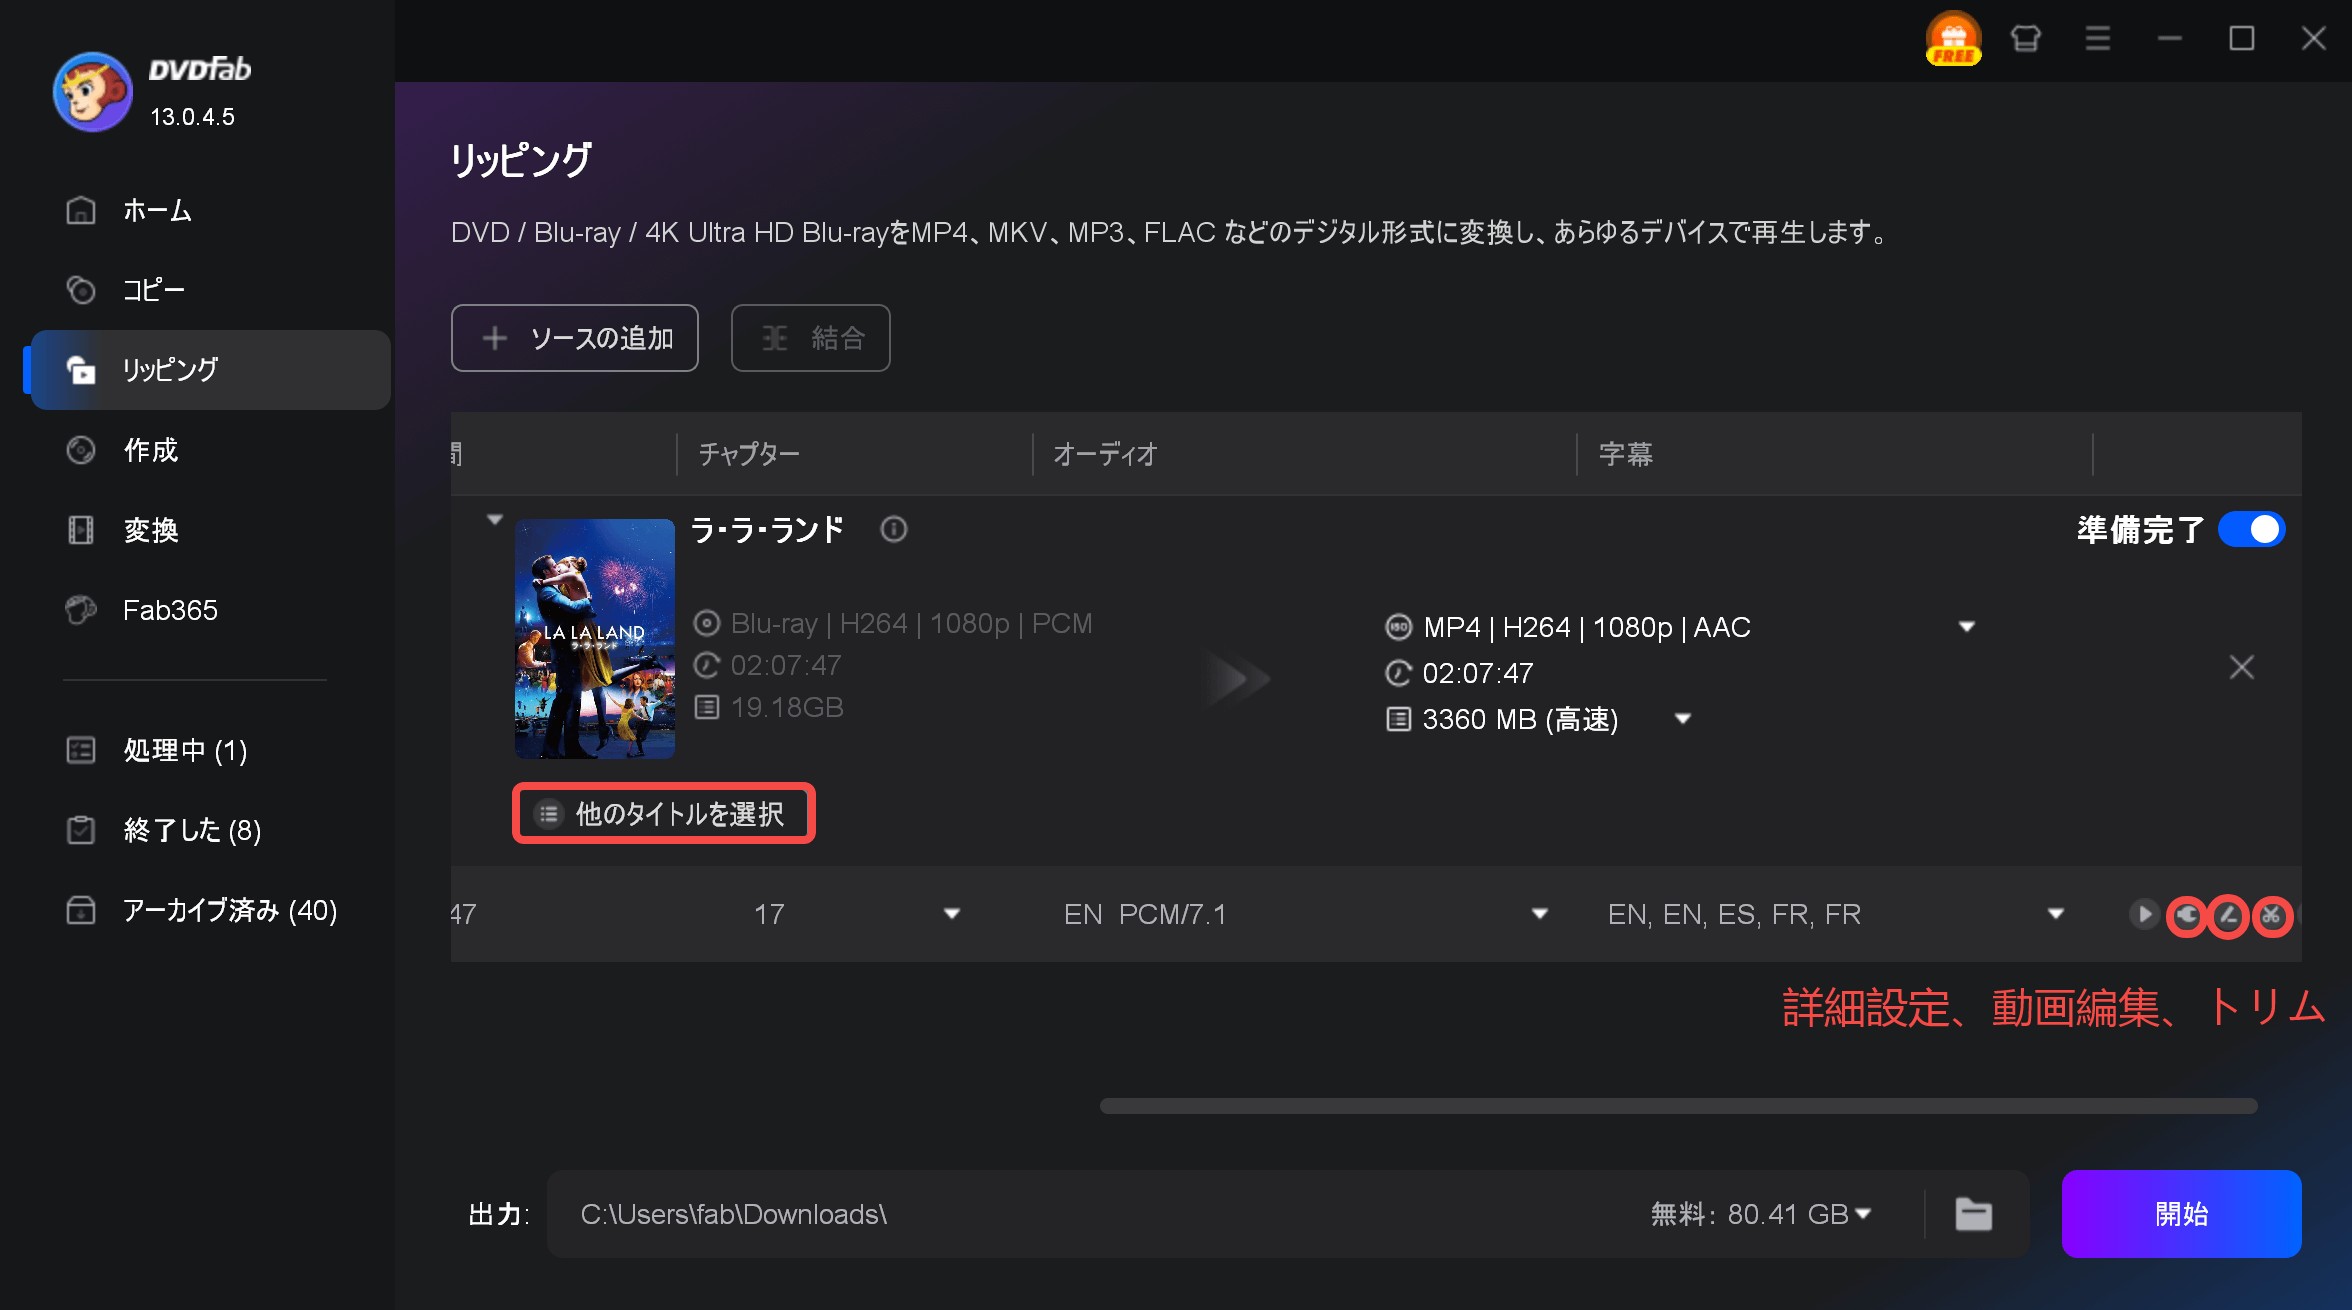The image size is (2352, 1310).
Task: Click the DVDFab monkey logo
Action: [92, 92]
